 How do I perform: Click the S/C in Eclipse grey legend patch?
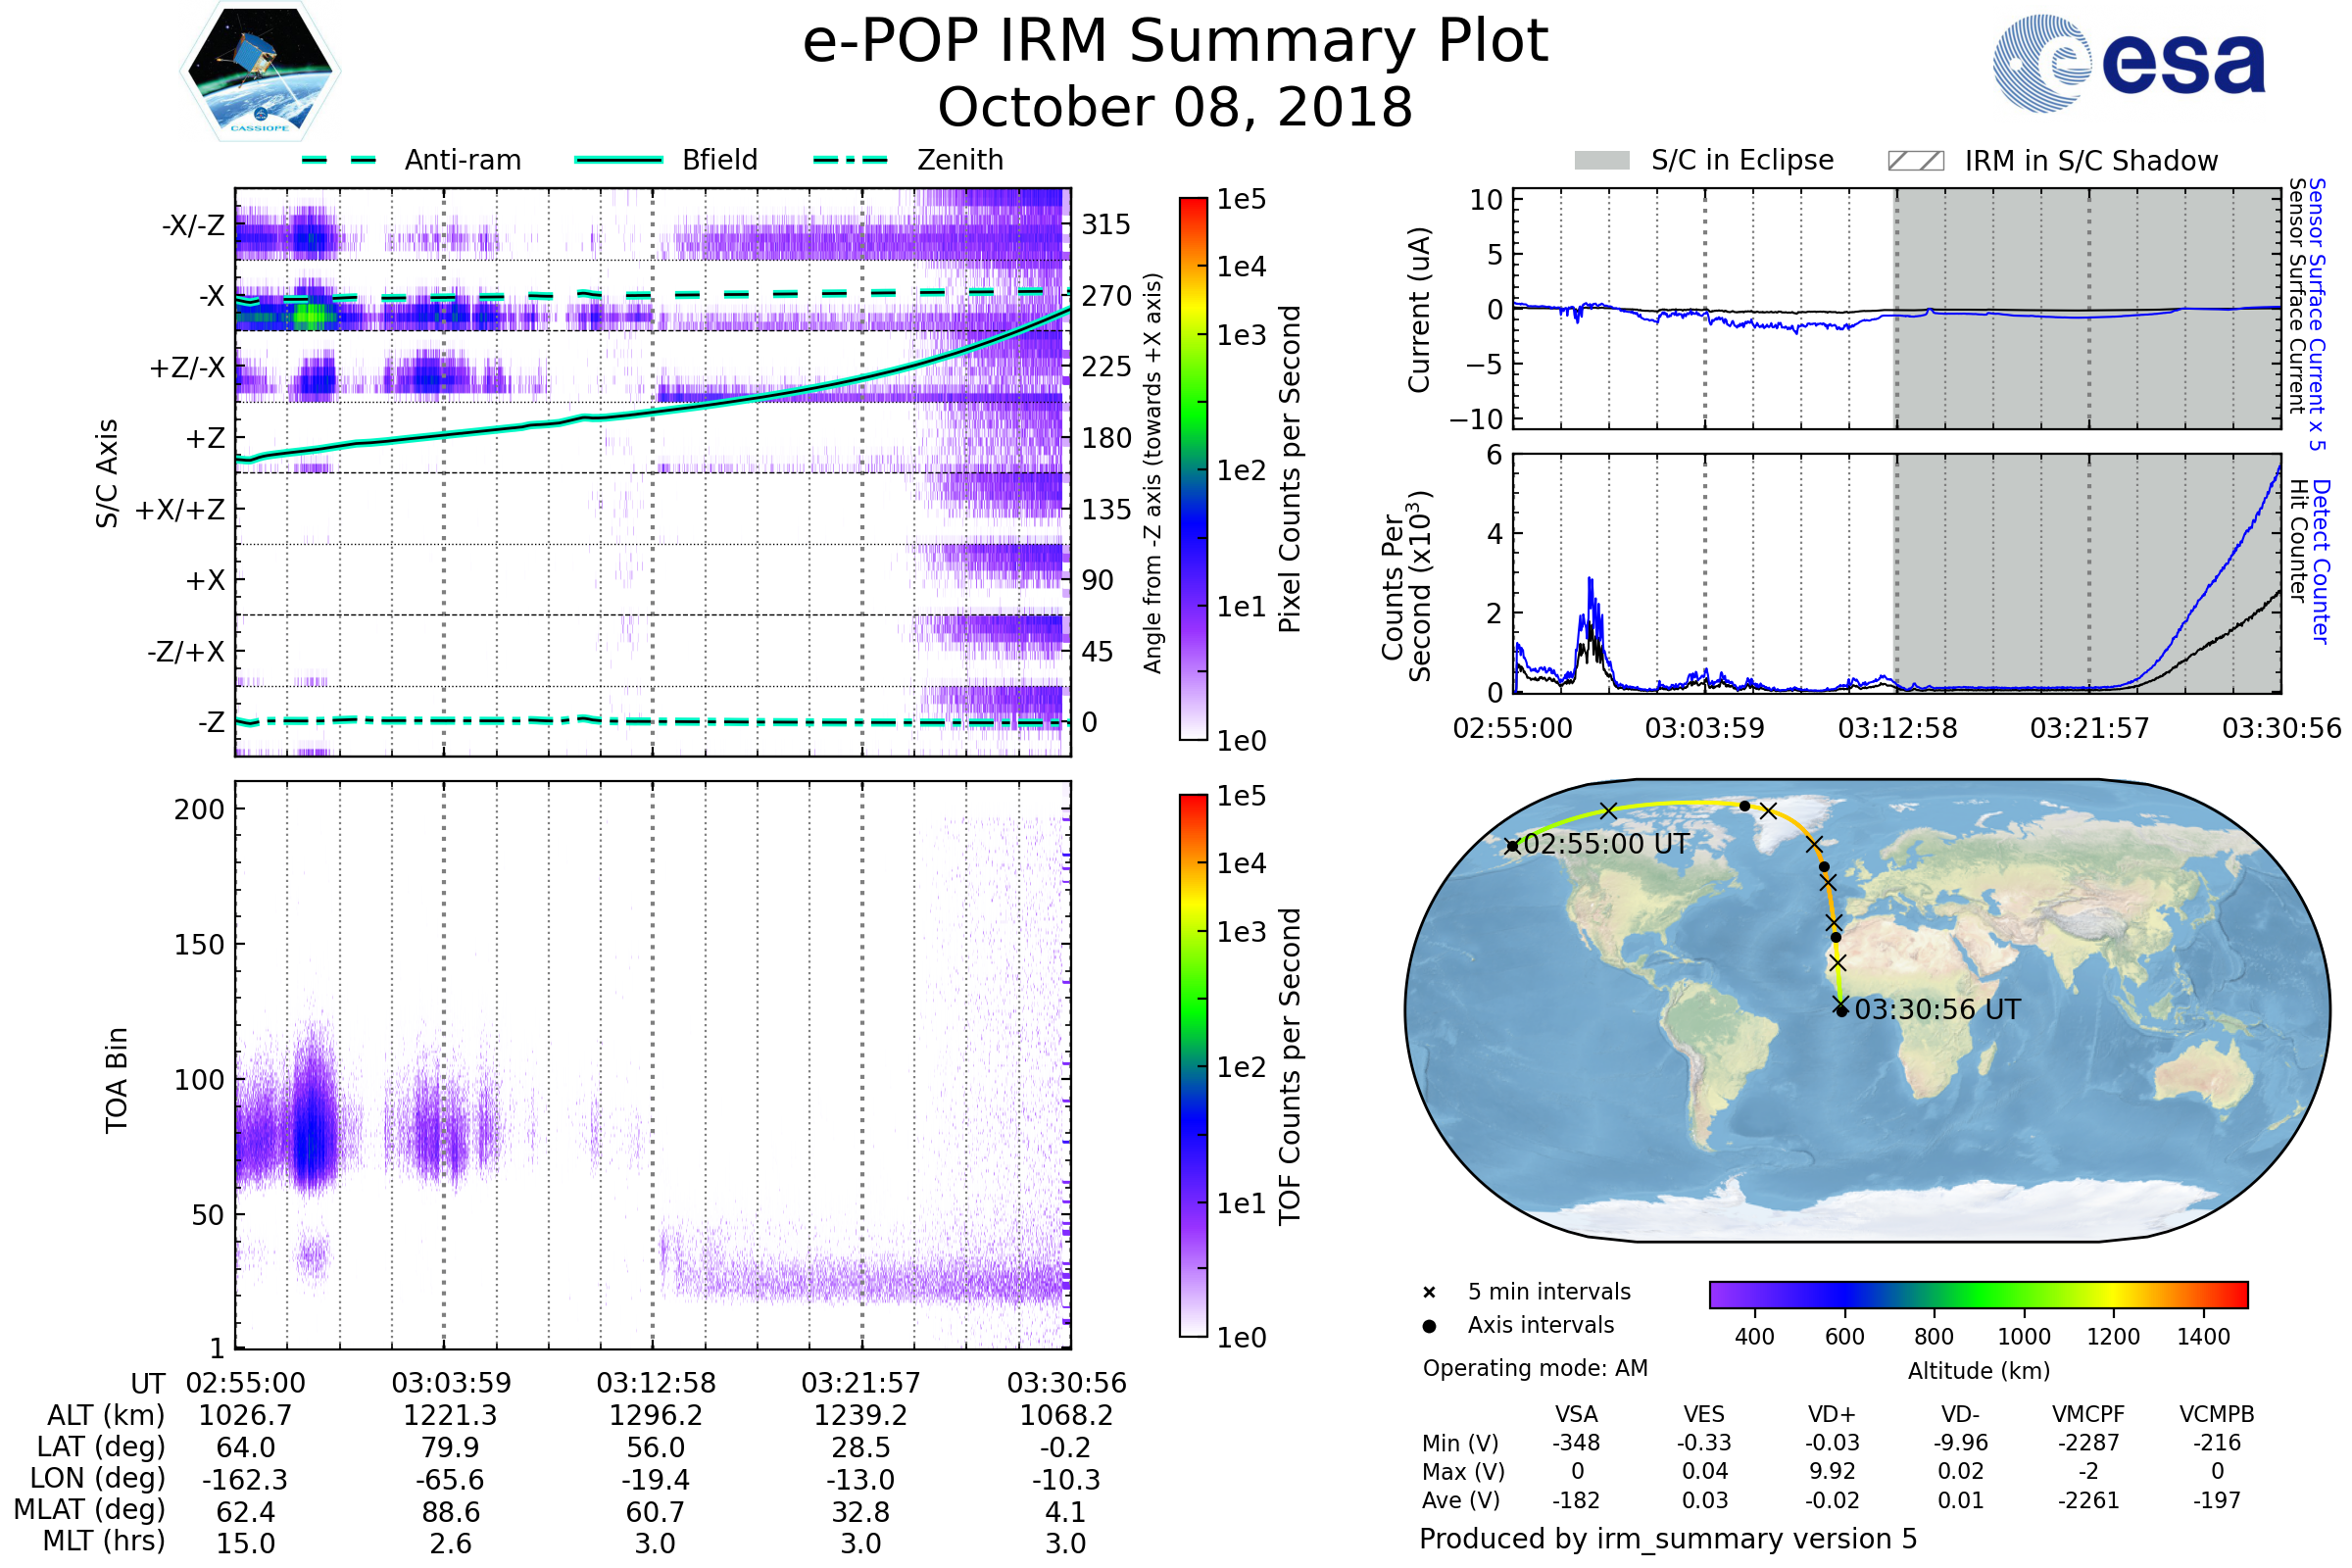1602,161
